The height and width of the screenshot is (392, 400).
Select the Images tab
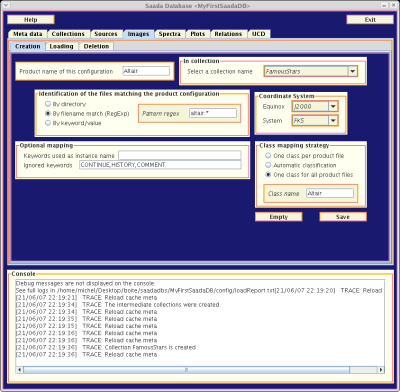click(x=138, y=34)
